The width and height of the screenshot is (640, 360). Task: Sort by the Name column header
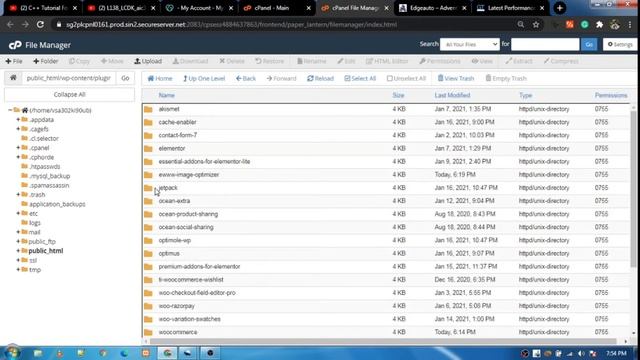coord(167,95)
